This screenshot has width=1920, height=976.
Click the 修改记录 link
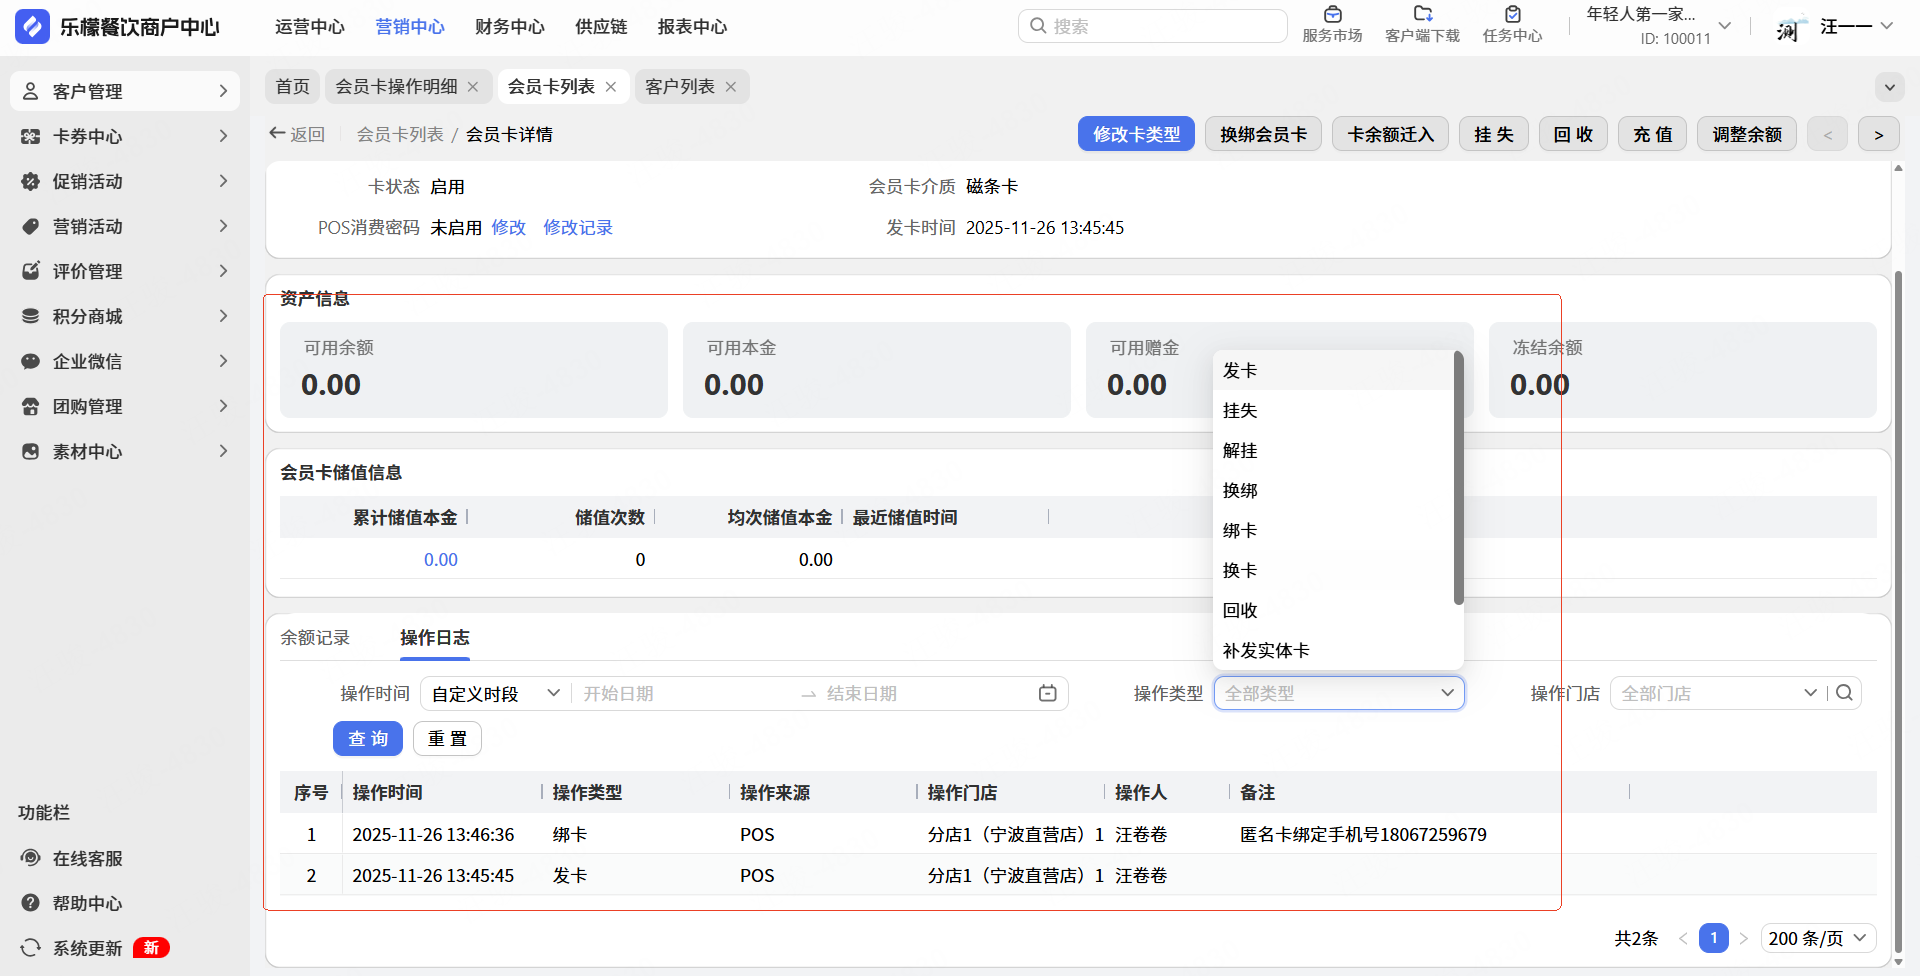[578, 228]
